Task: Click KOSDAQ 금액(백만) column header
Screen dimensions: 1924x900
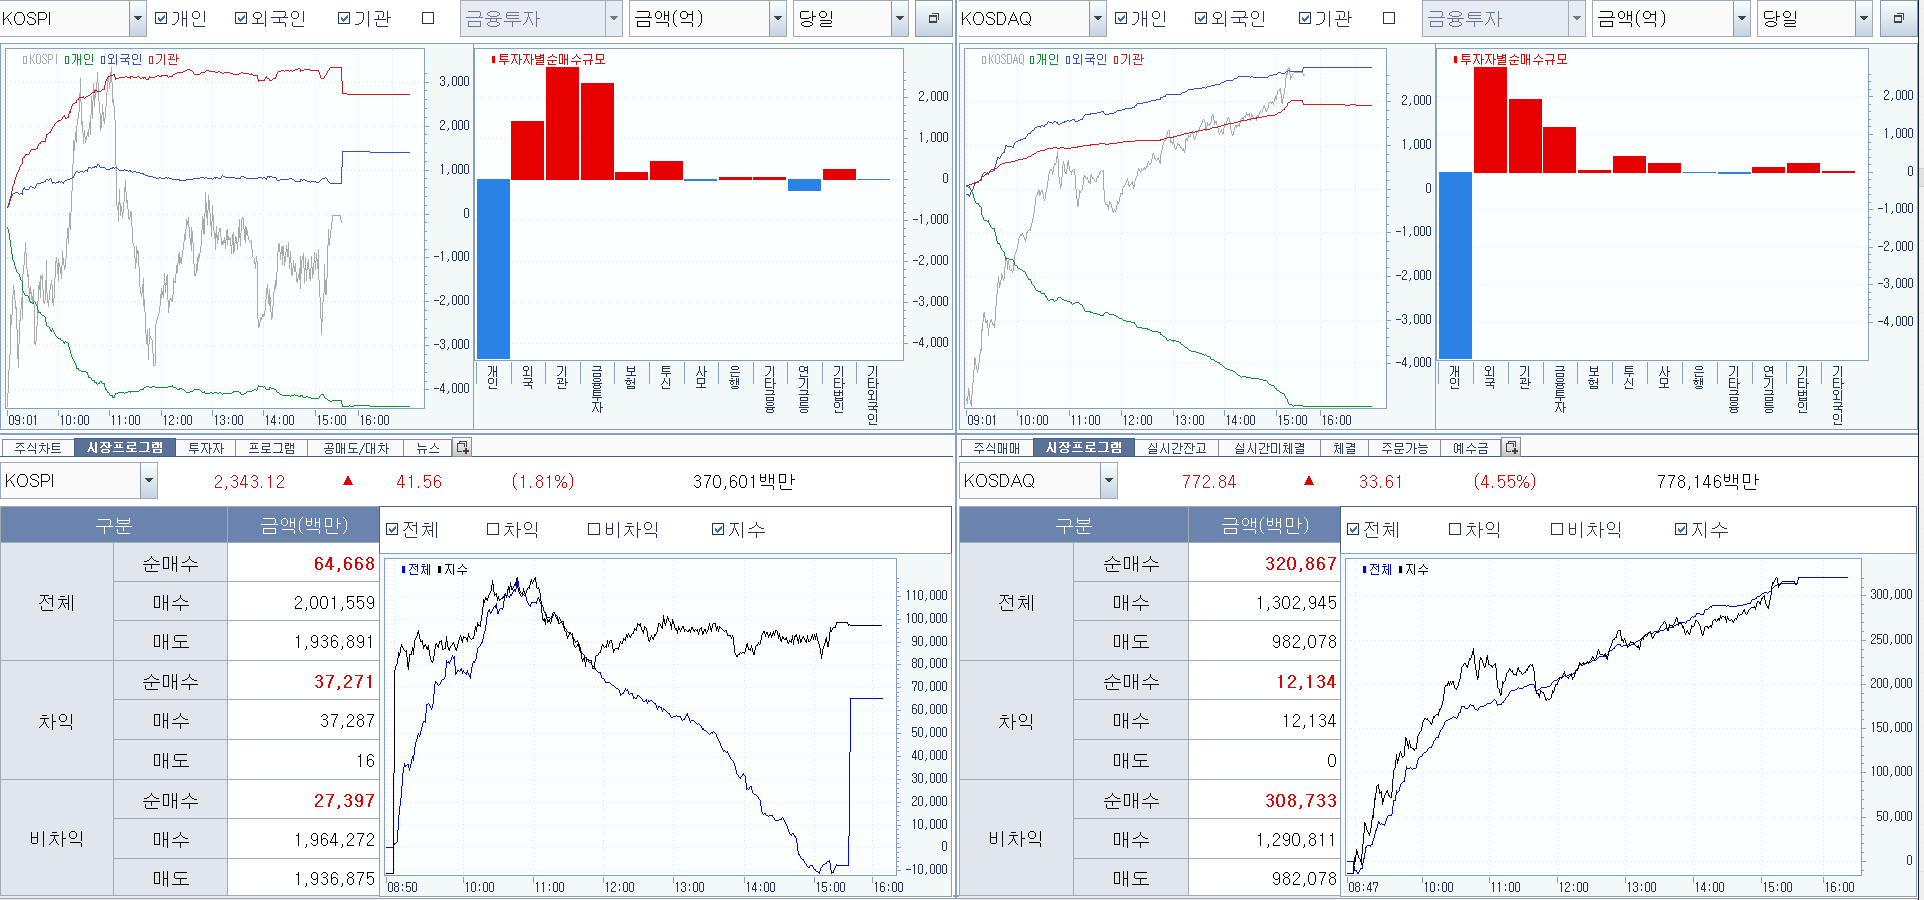Action: pos(1265,525)
